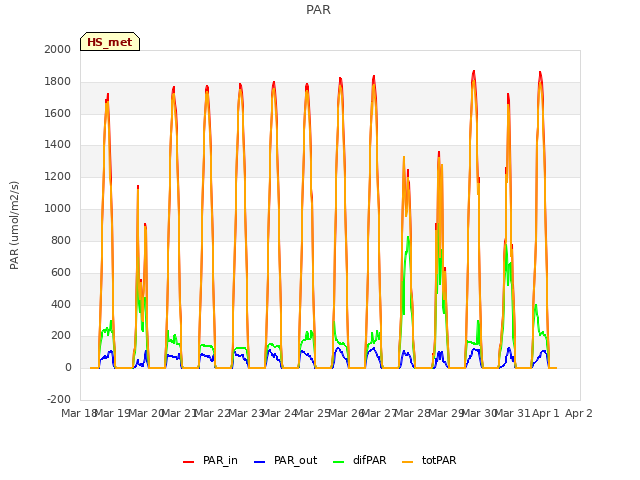Click the orange totPAR legend swatch

click(x=407, y=462)
